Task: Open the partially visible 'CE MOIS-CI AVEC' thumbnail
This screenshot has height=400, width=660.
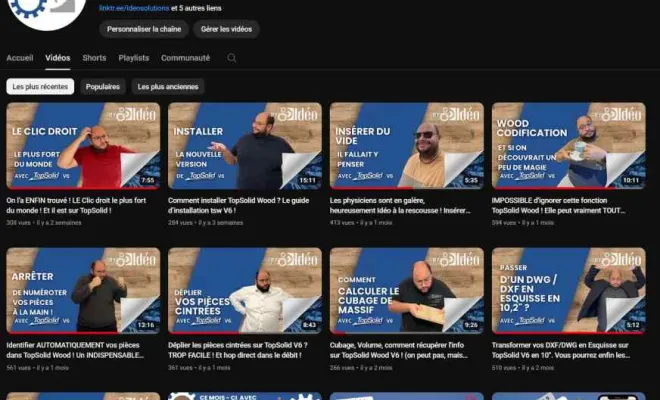Action: coord(245,396)
